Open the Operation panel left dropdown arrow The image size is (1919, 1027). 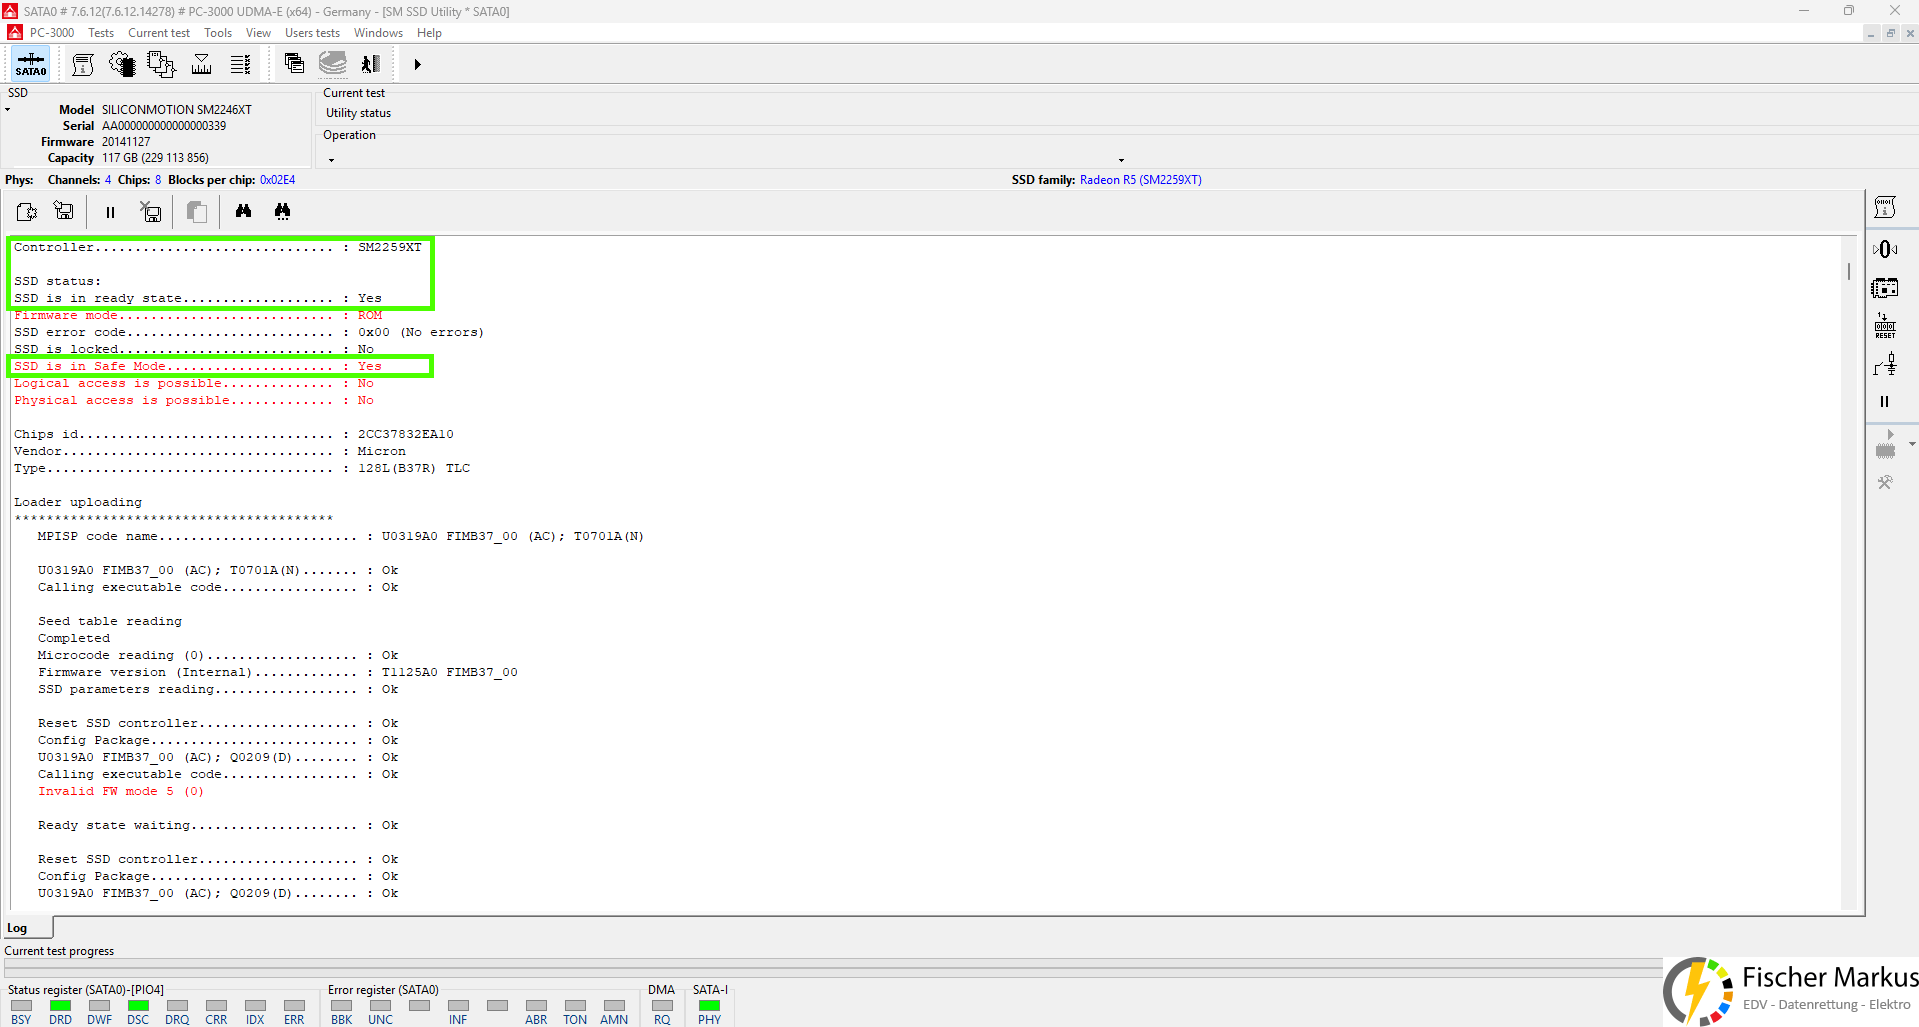[x=332, y=160]
